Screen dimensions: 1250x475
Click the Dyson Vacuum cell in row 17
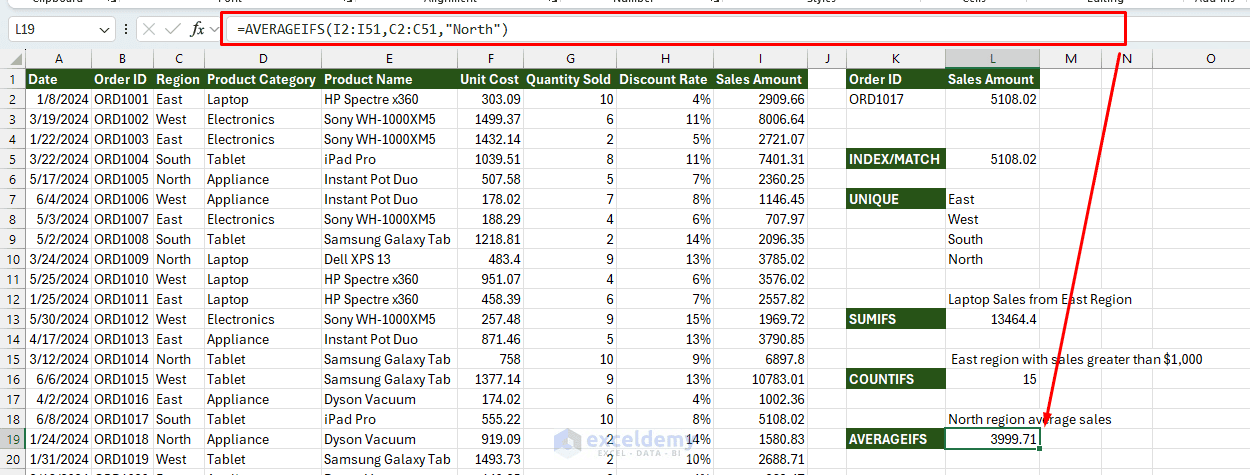pyautogui.click(x=389, y=399)
